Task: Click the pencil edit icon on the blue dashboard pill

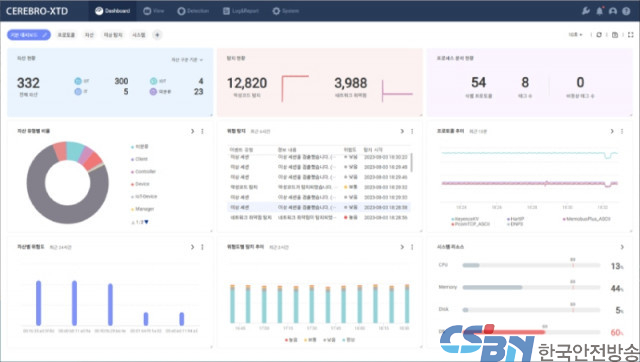Action: coord(44,35)
